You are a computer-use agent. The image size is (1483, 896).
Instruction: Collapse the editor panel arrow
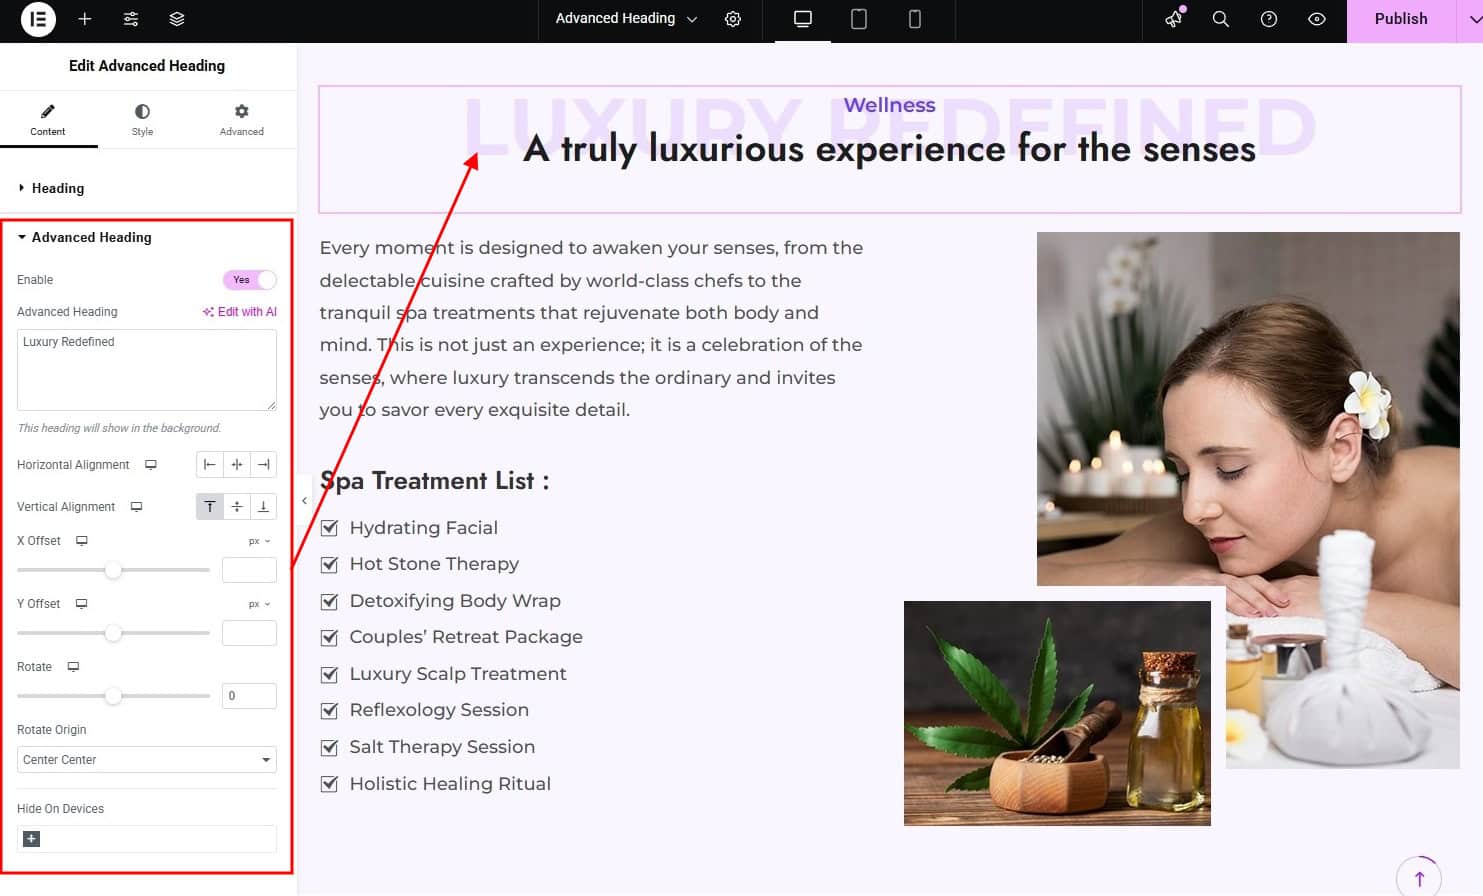(304, 501)
